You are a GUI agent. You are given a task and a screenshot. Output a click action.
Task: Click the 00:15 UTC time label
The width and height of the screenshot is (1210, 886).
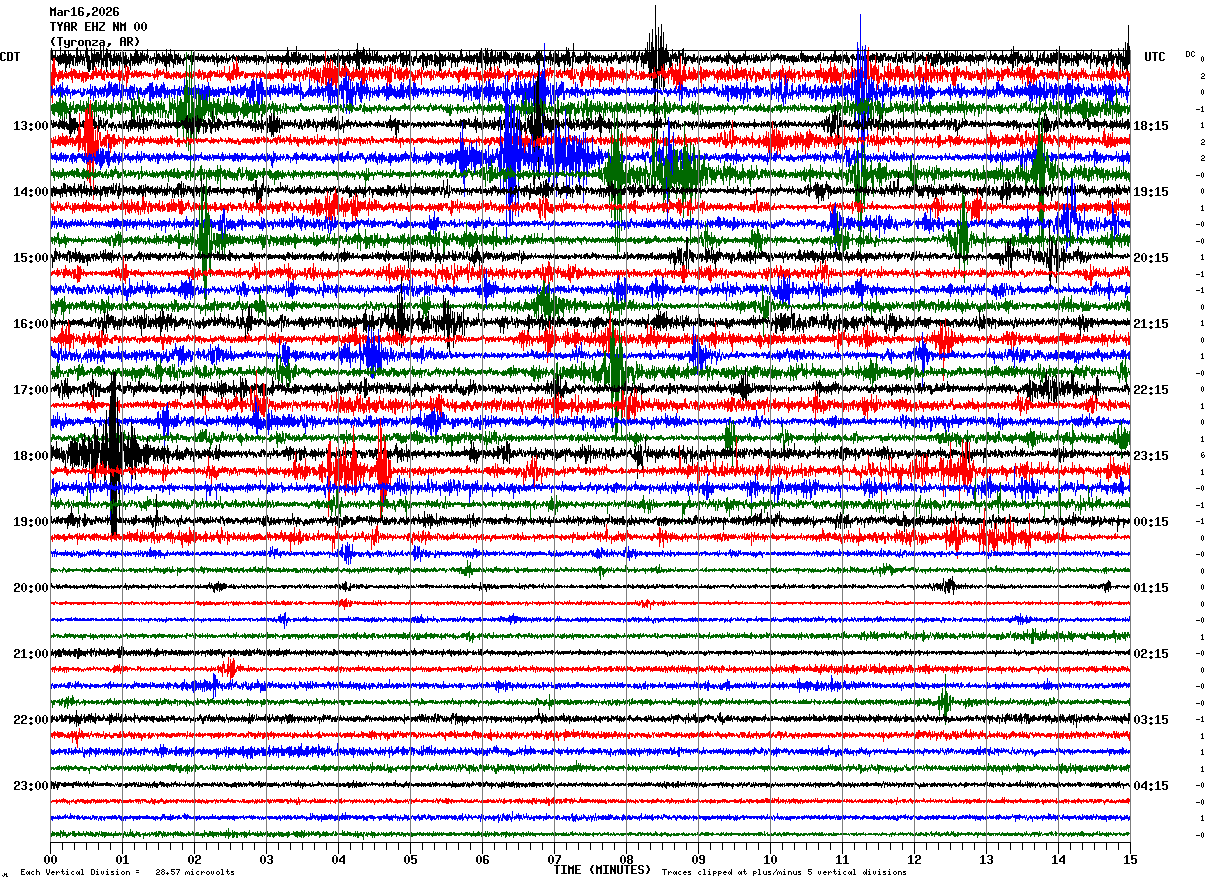(1151, 522)
